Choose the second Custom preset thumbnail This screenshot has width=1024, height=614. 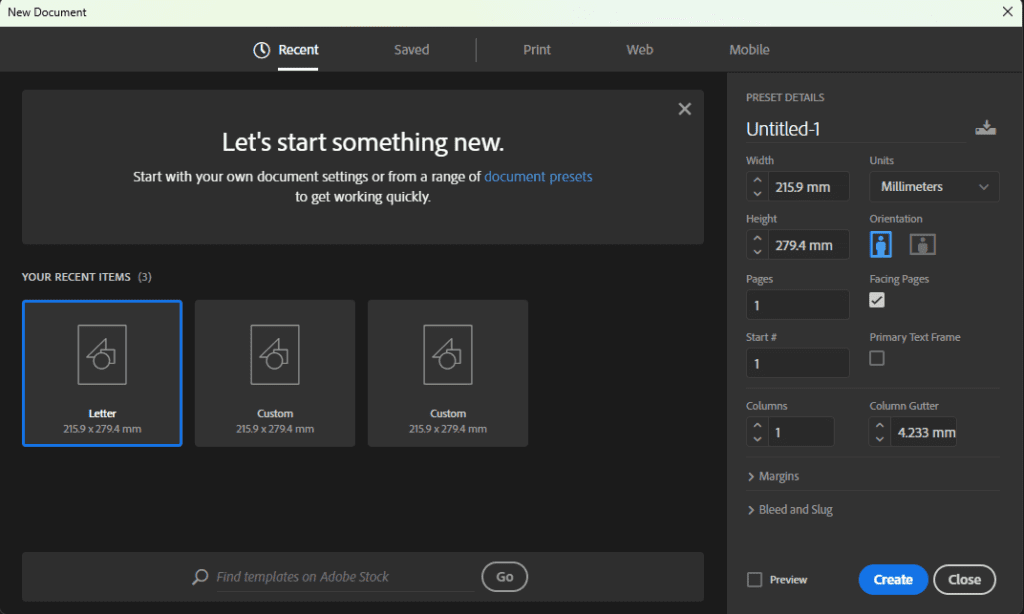tap(448, 373)
